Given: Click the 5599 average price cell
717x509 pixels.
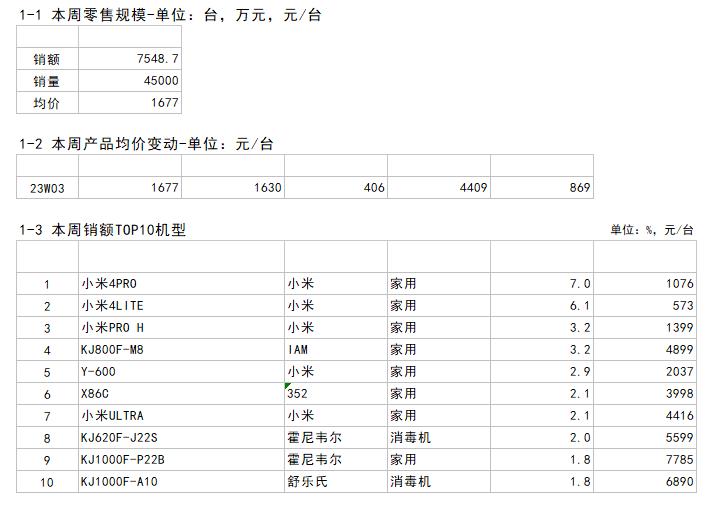Looking at the screenshot, I should 645,437.
